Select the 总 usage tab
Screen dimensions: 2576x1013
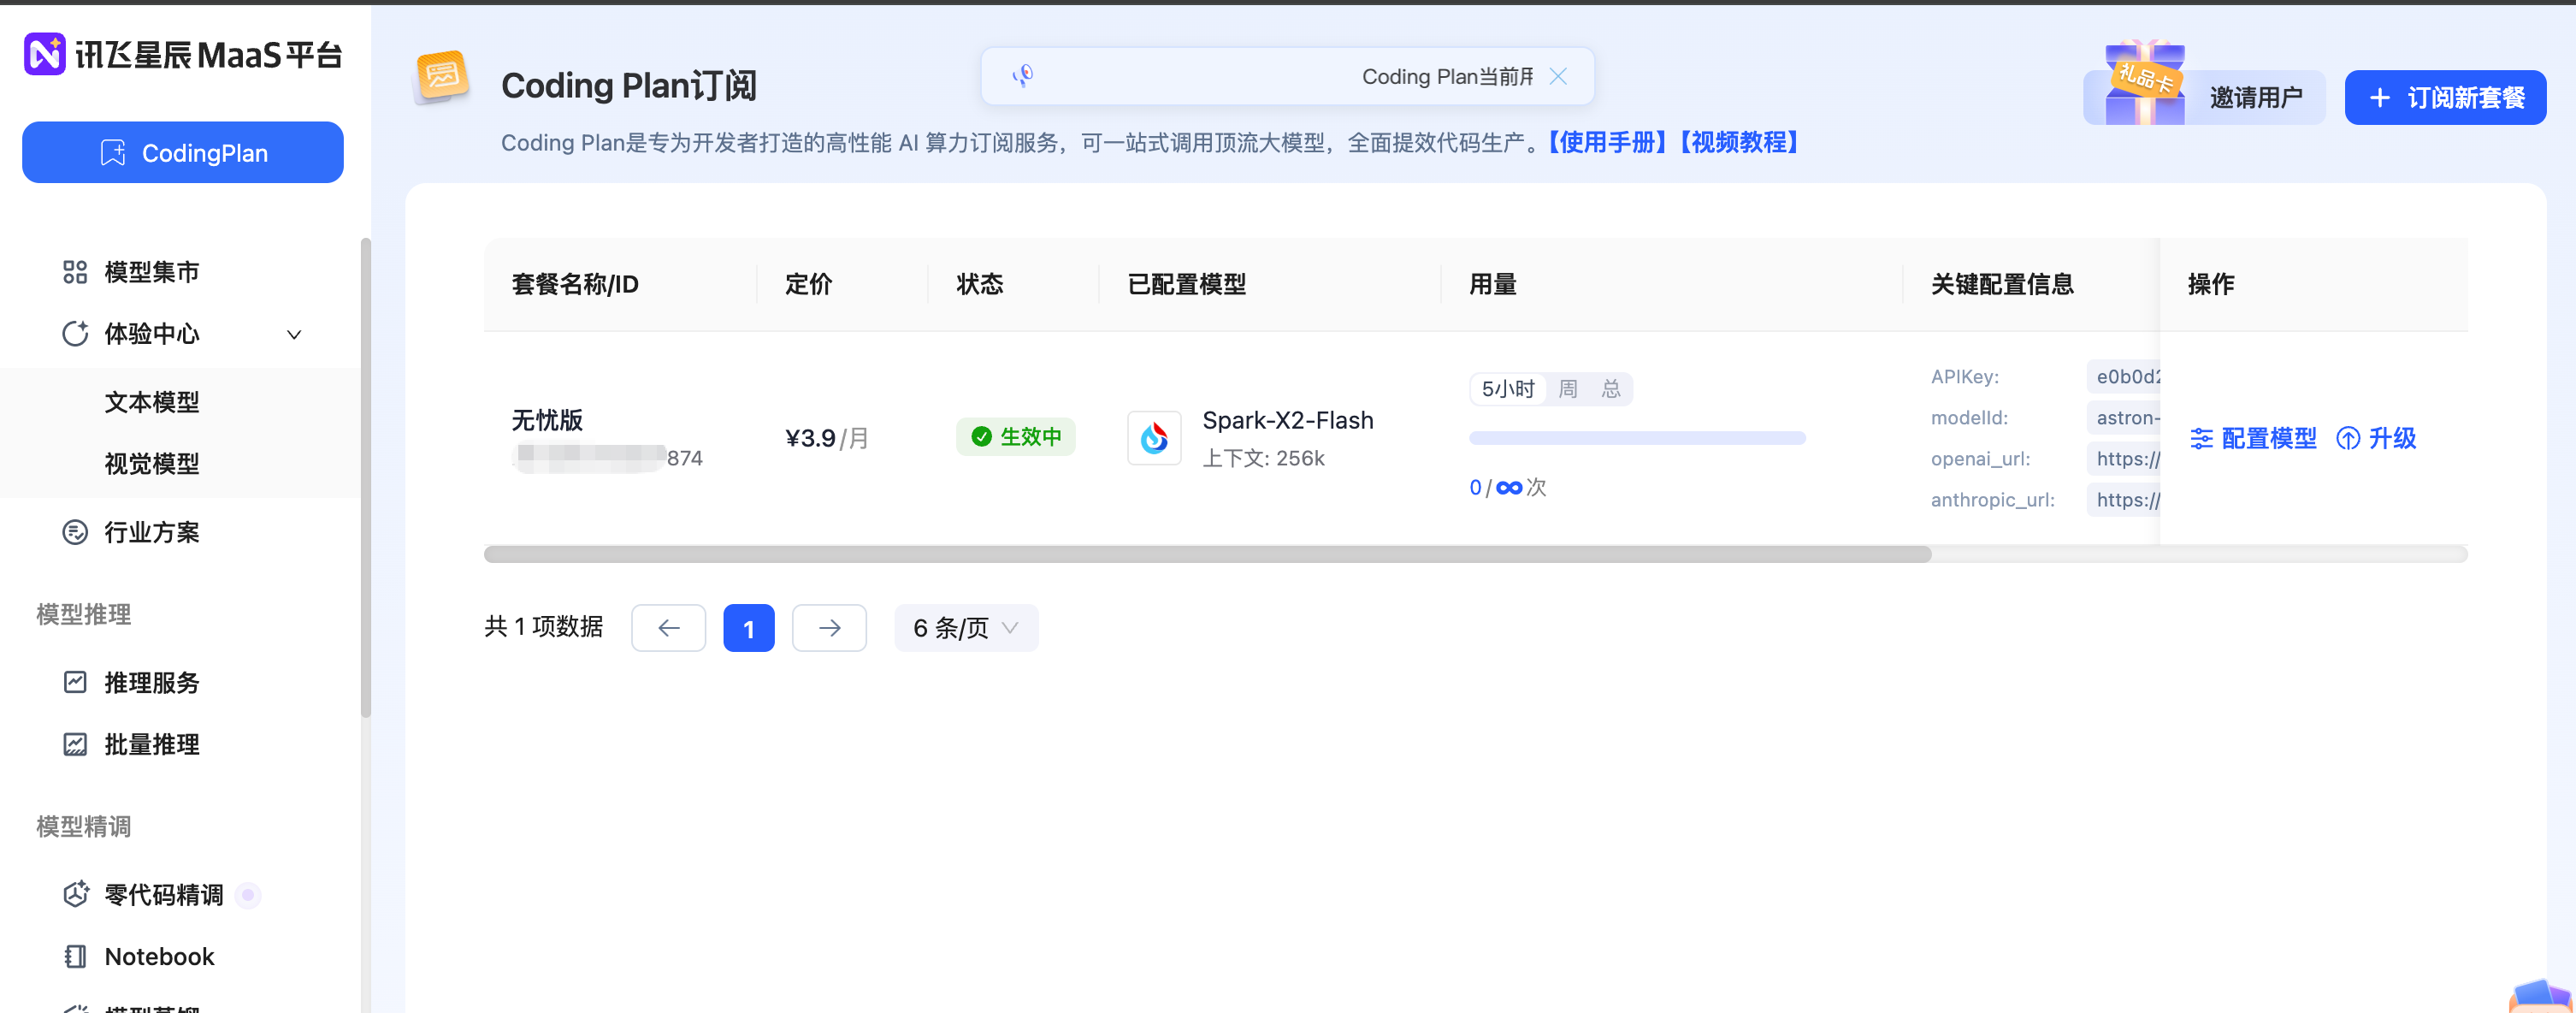(1611, 389)
